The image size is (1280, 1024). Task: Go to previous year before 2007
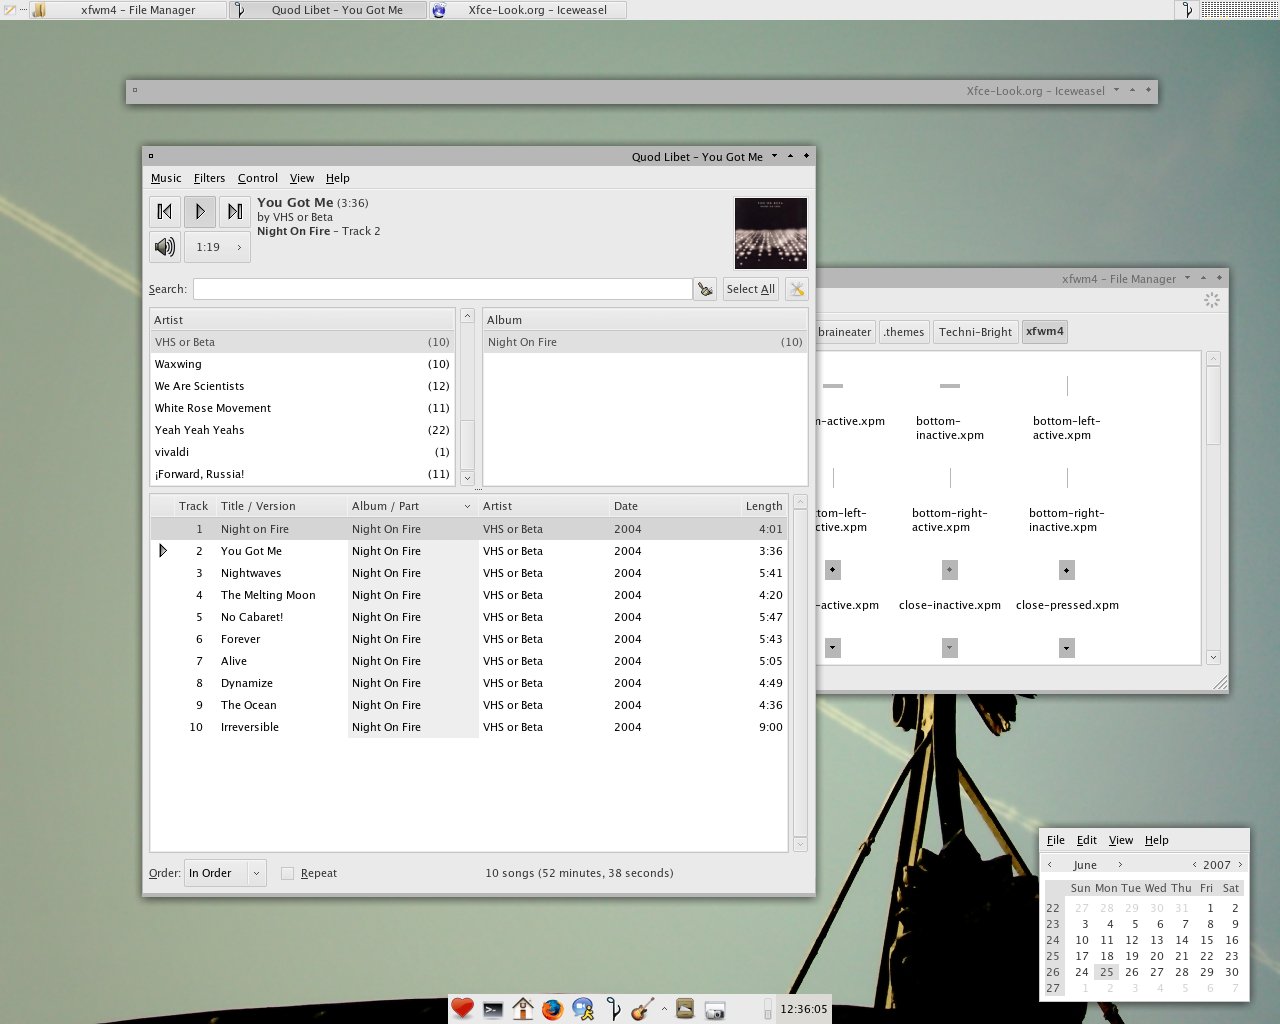[1194, 865]
